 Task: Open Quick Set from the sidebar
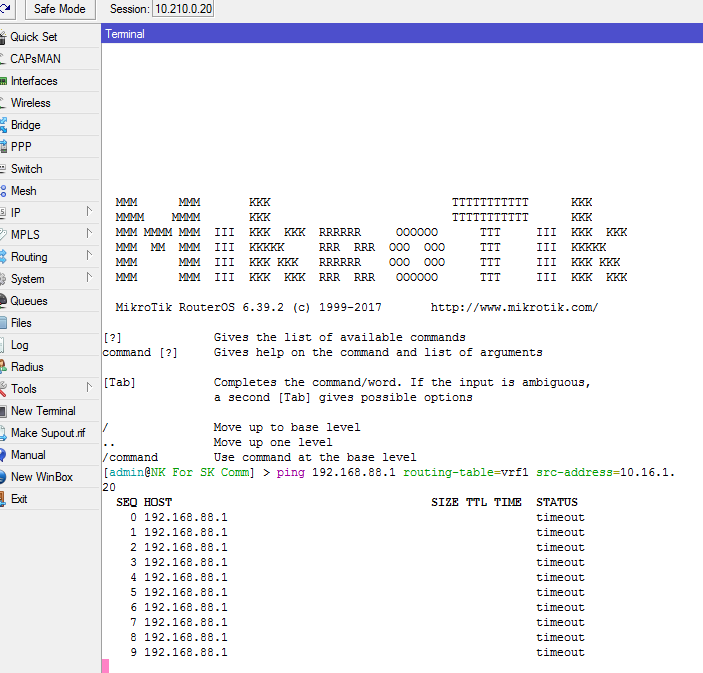point(49,37)
